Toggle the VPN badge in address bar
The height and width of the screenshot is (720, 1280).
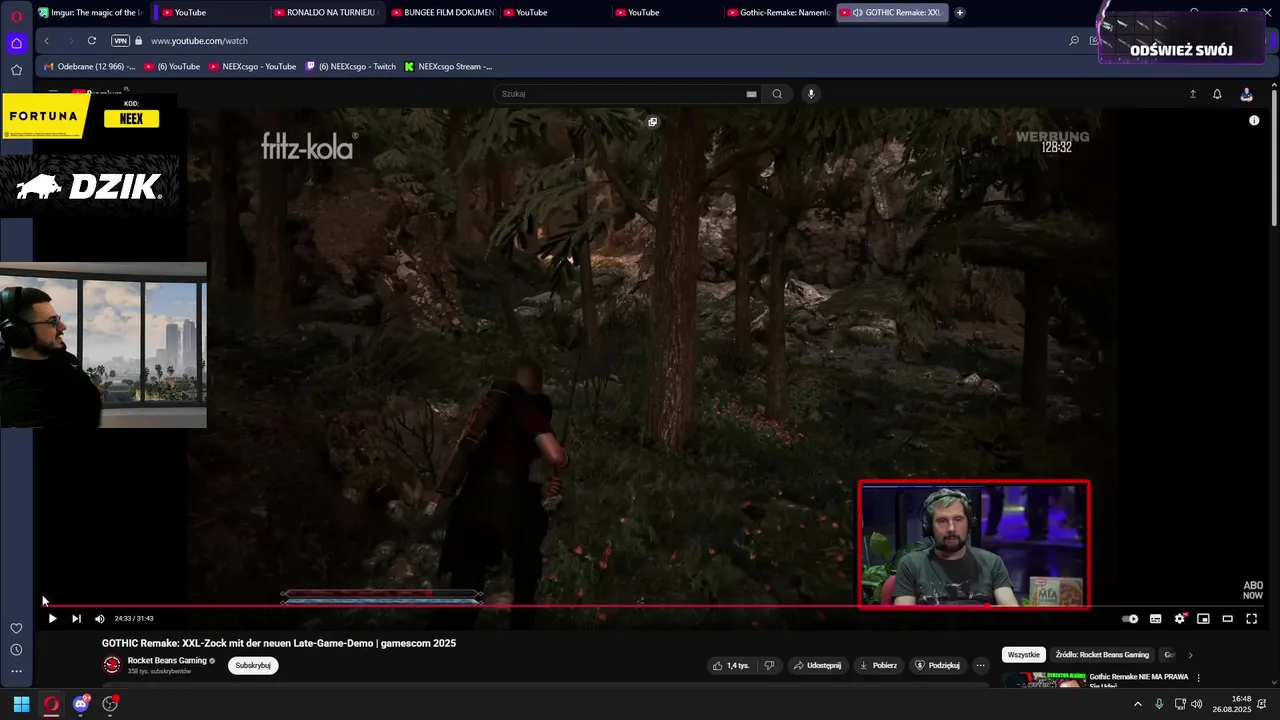coord(120,41)
